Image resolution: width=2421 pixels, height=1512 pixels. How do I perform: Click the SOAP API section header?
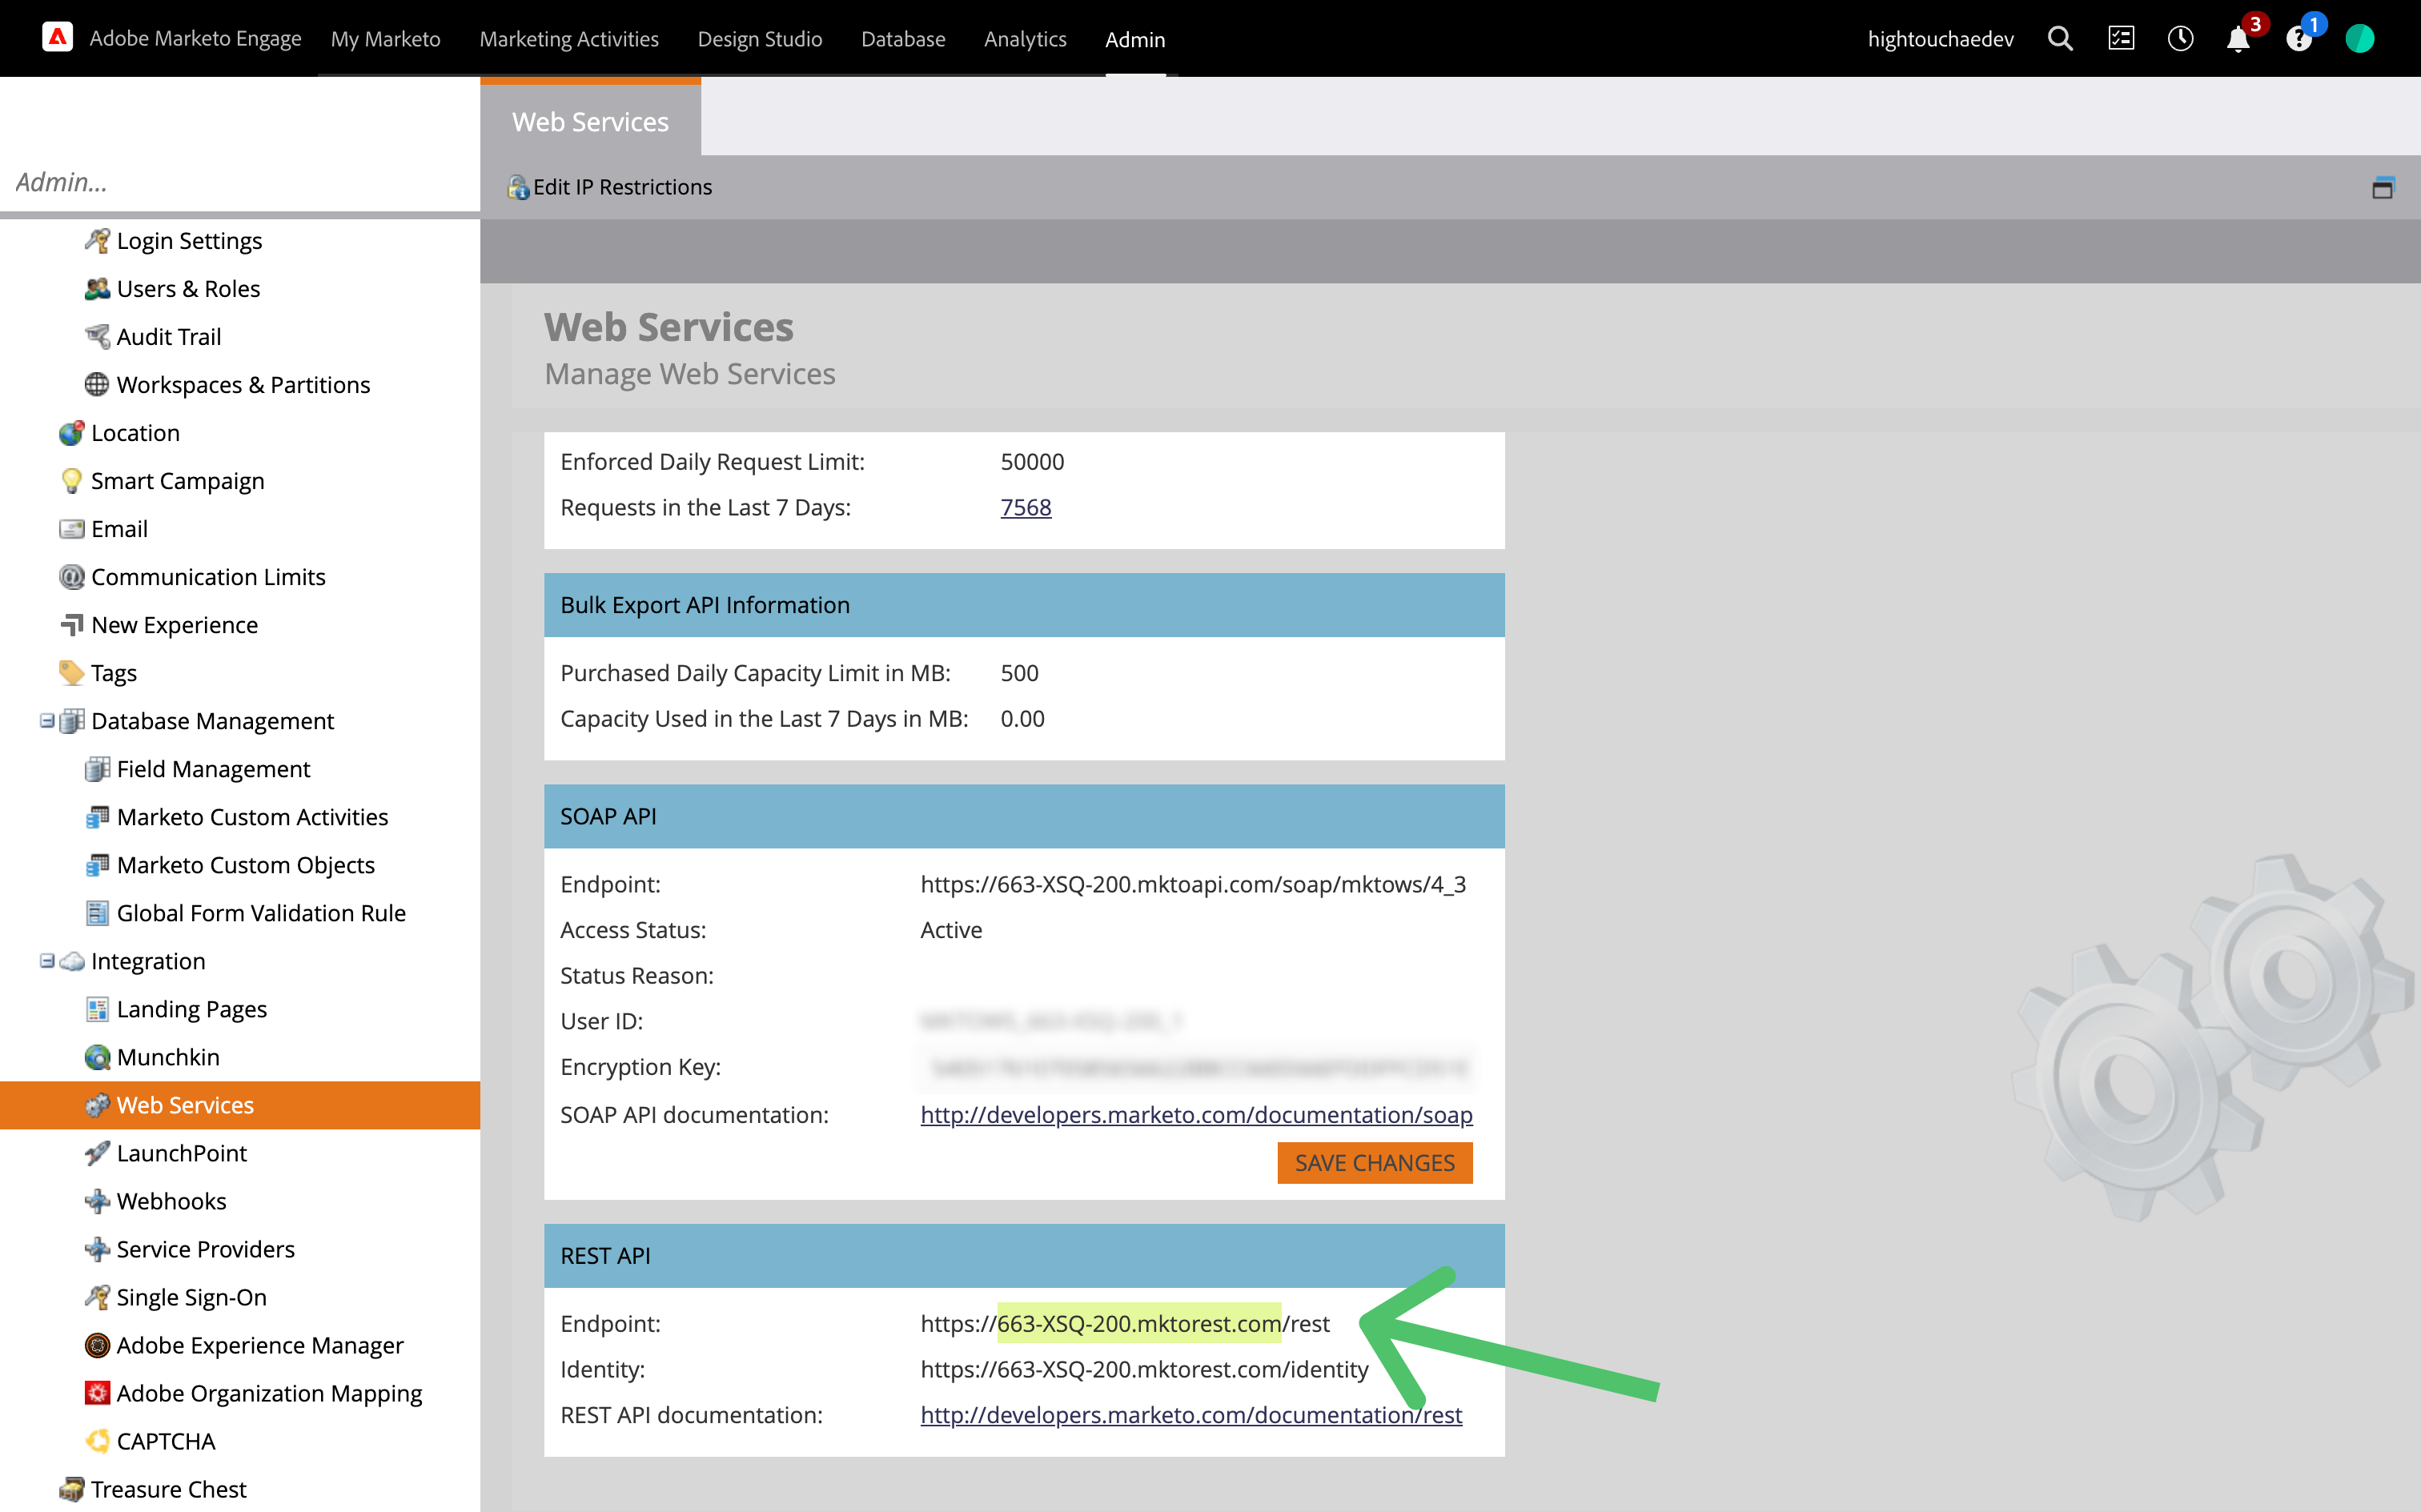tap(1024, 816)
